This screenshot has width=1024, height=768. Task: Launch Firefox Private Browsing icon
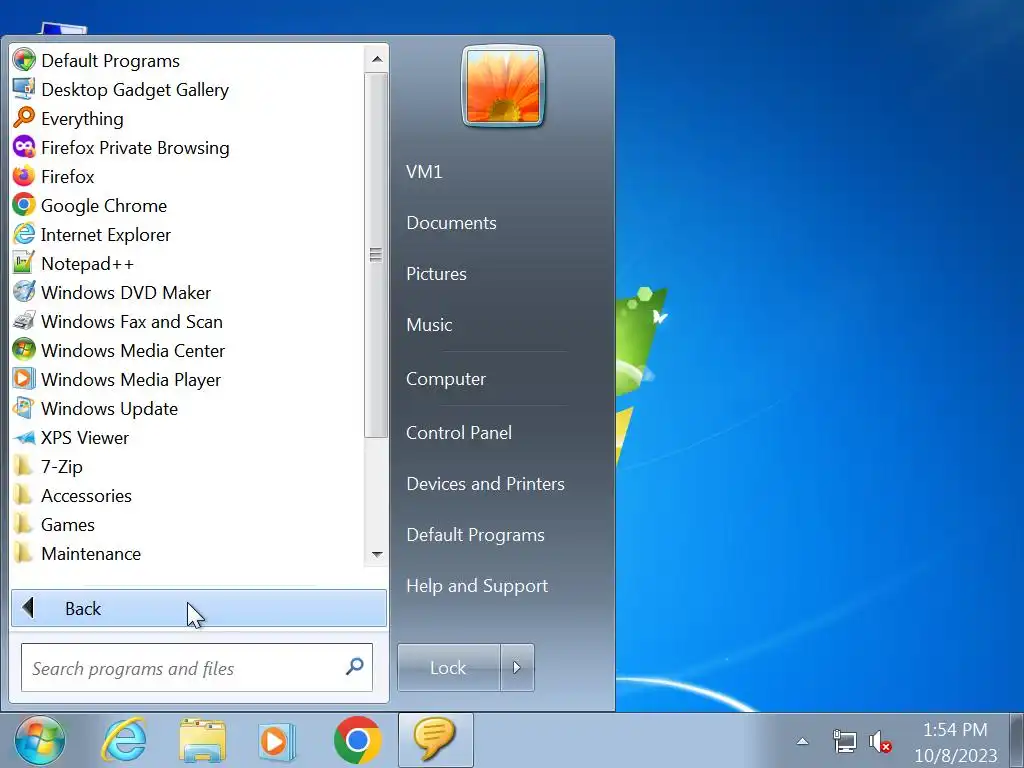tap(24, 147)
